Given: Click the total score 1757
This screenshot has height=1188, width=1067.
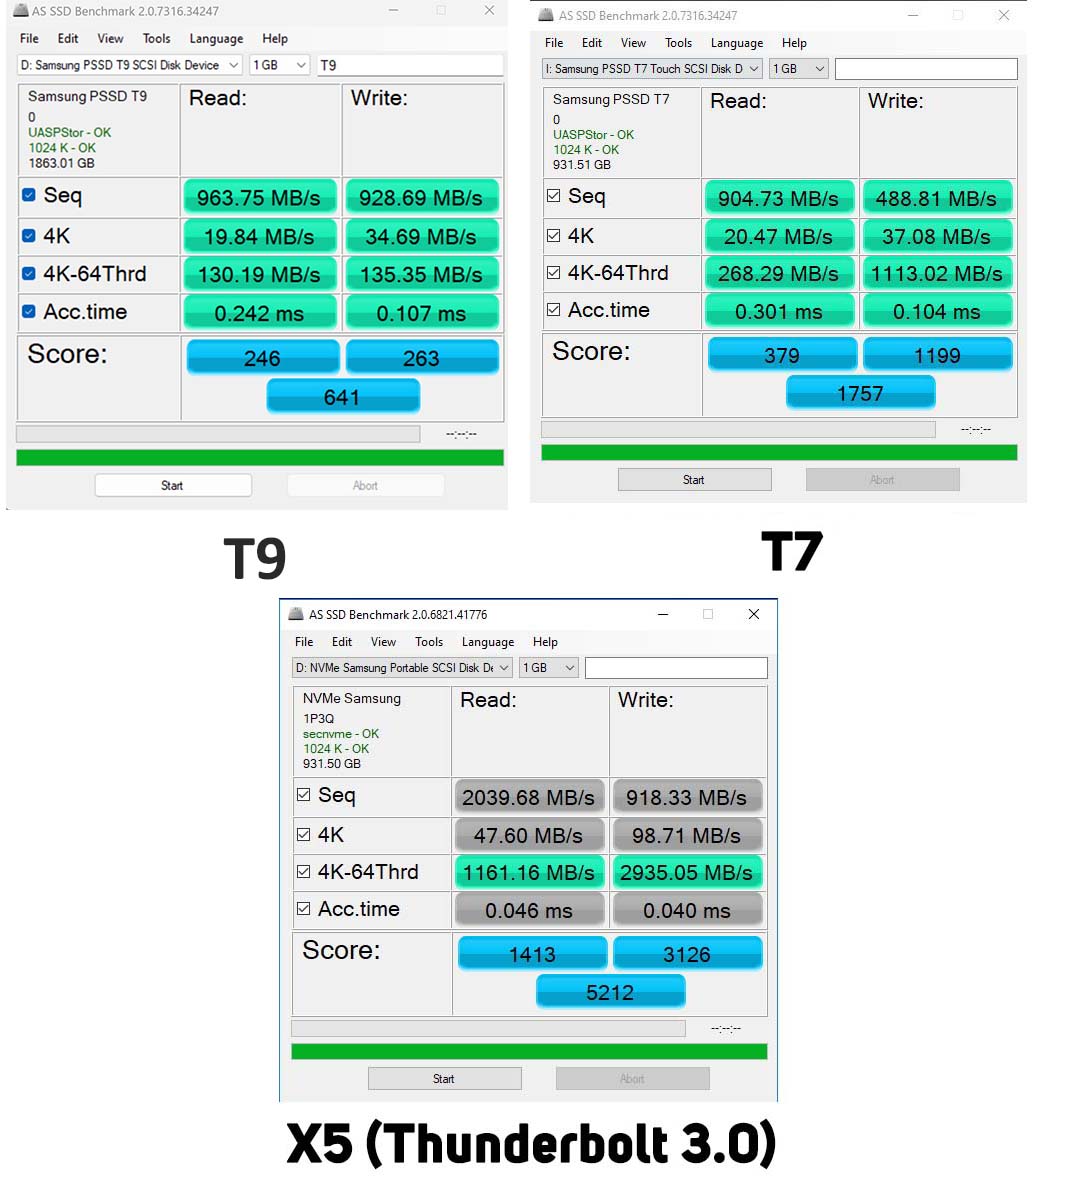Looking at the screenshot, I should (861, 392).
